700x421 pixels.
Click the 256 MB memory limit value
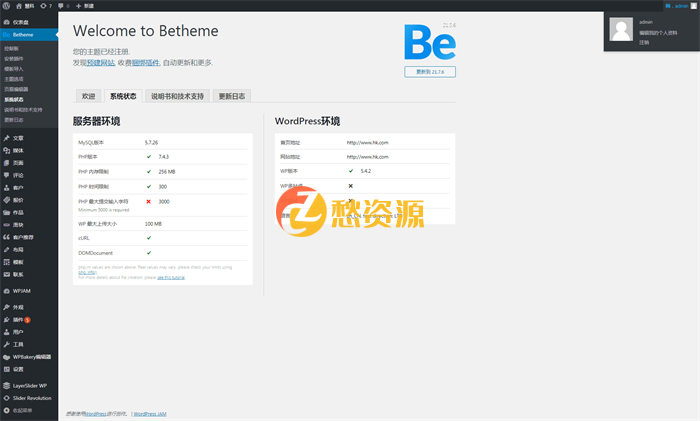click(x=167, y=171)
